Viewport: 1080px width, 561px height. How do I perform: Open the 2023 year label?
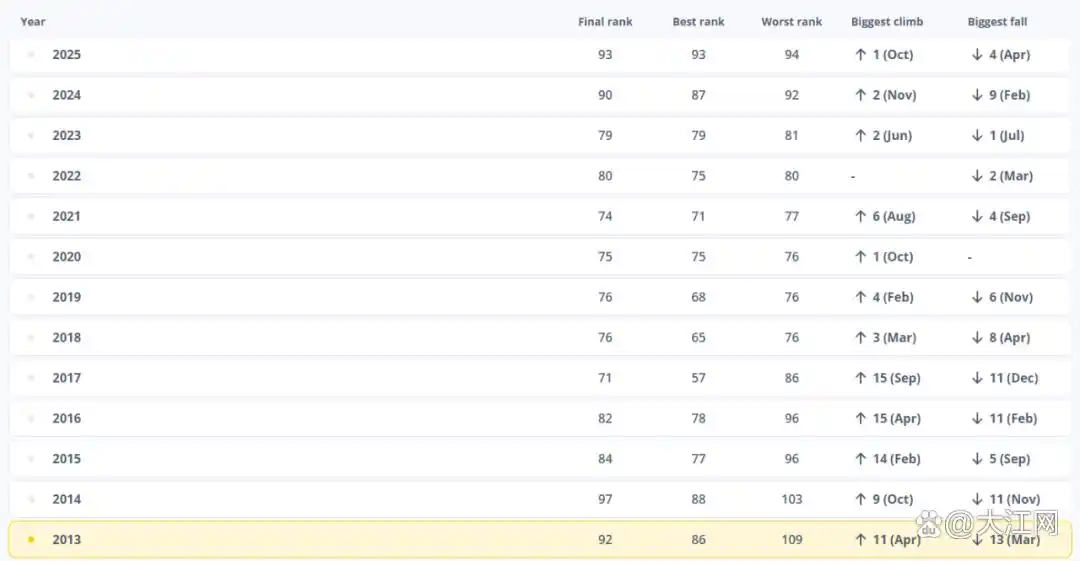pos(67,136)
